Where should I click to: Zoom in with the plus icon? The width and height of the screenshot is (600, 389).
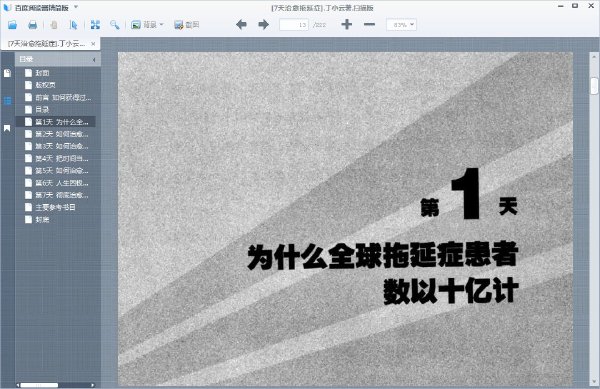point(347,24)
